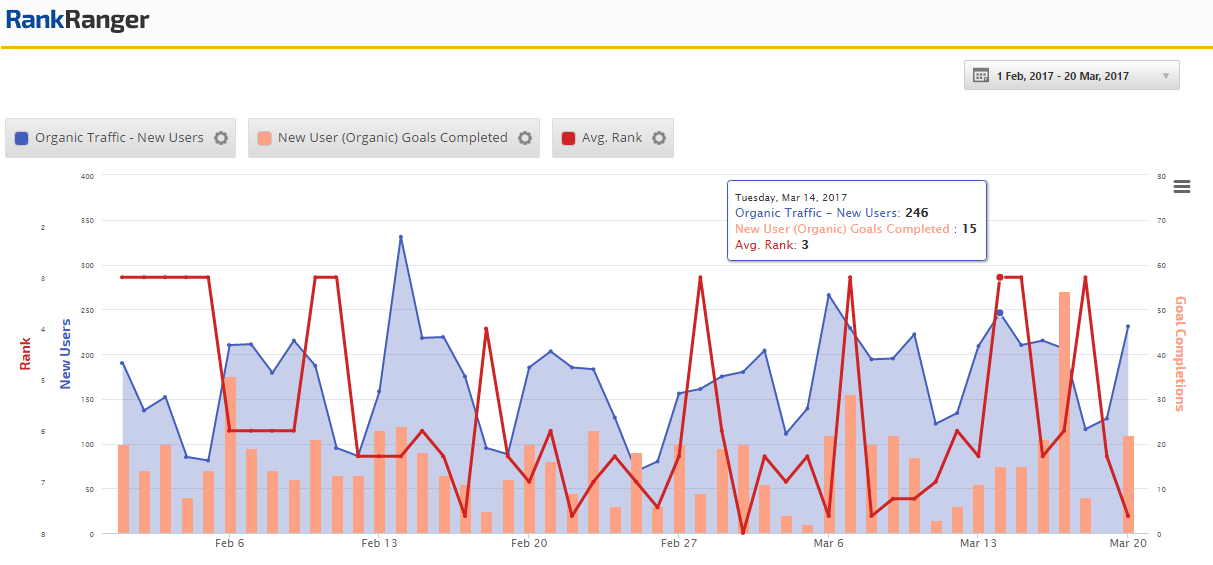Image resolution: width=1213 pixels, height=565 pixels.
Task: Click gear icon for Organic Traffic series
Action: [x=221, y=138]
